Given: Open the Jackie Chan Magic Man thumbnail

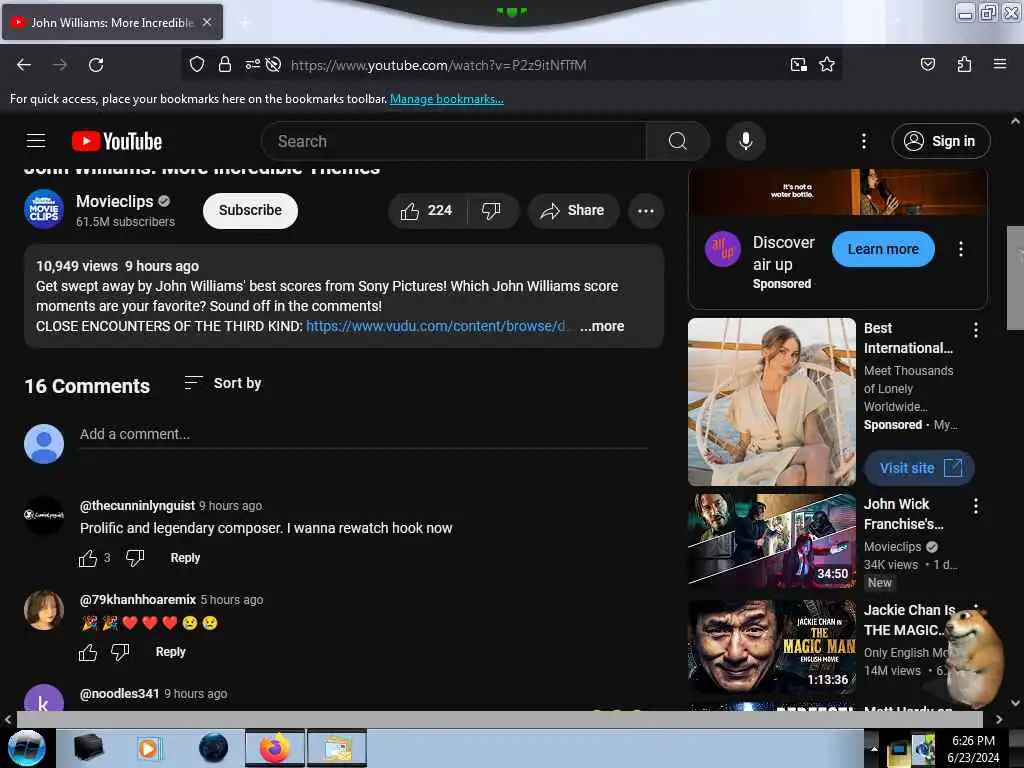Looking at the screenshot, I should click(772, 647).
